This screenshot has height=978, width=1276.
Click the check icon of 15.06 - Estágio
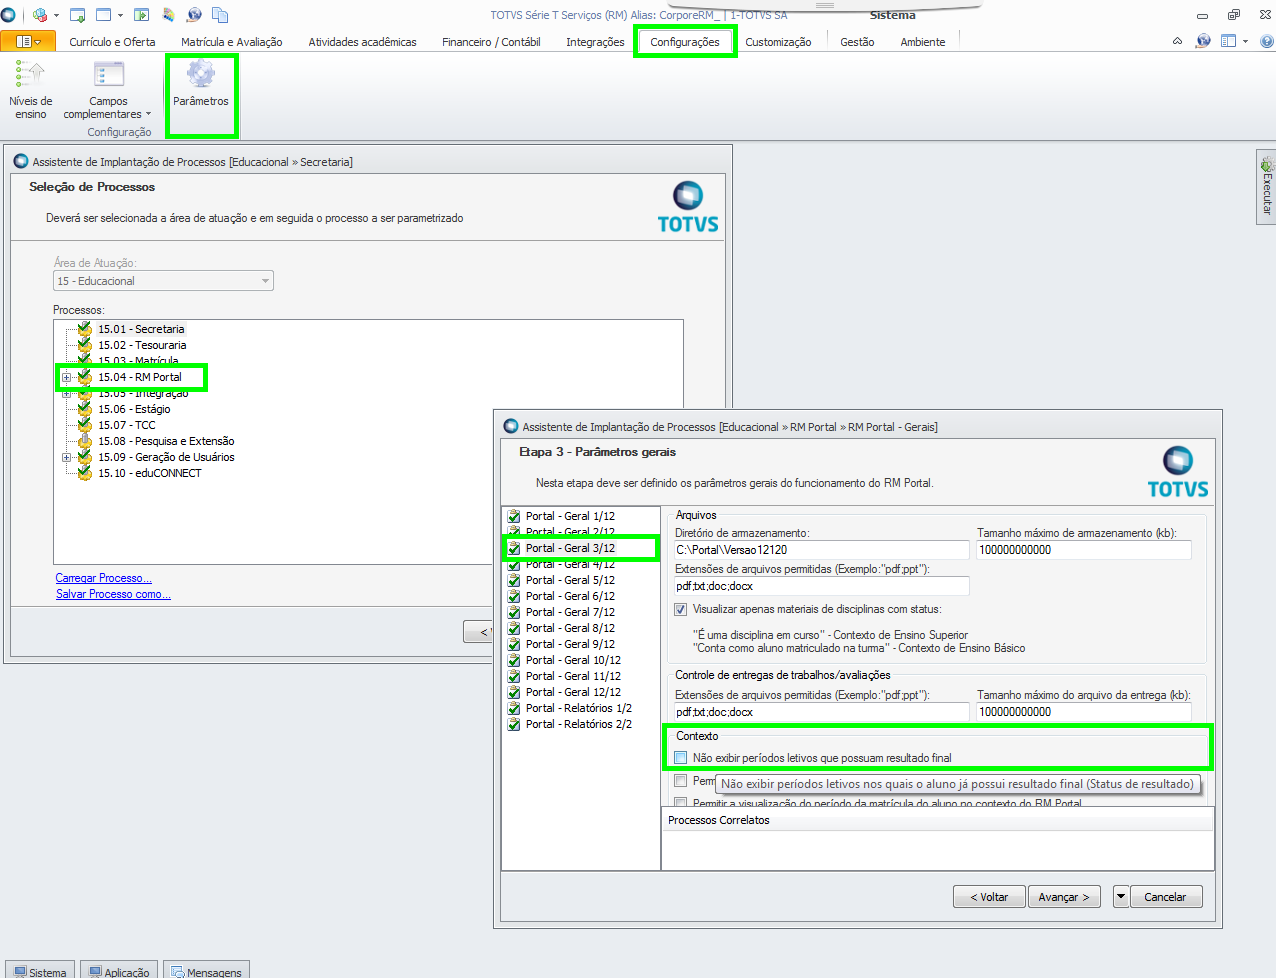point(85,408)
